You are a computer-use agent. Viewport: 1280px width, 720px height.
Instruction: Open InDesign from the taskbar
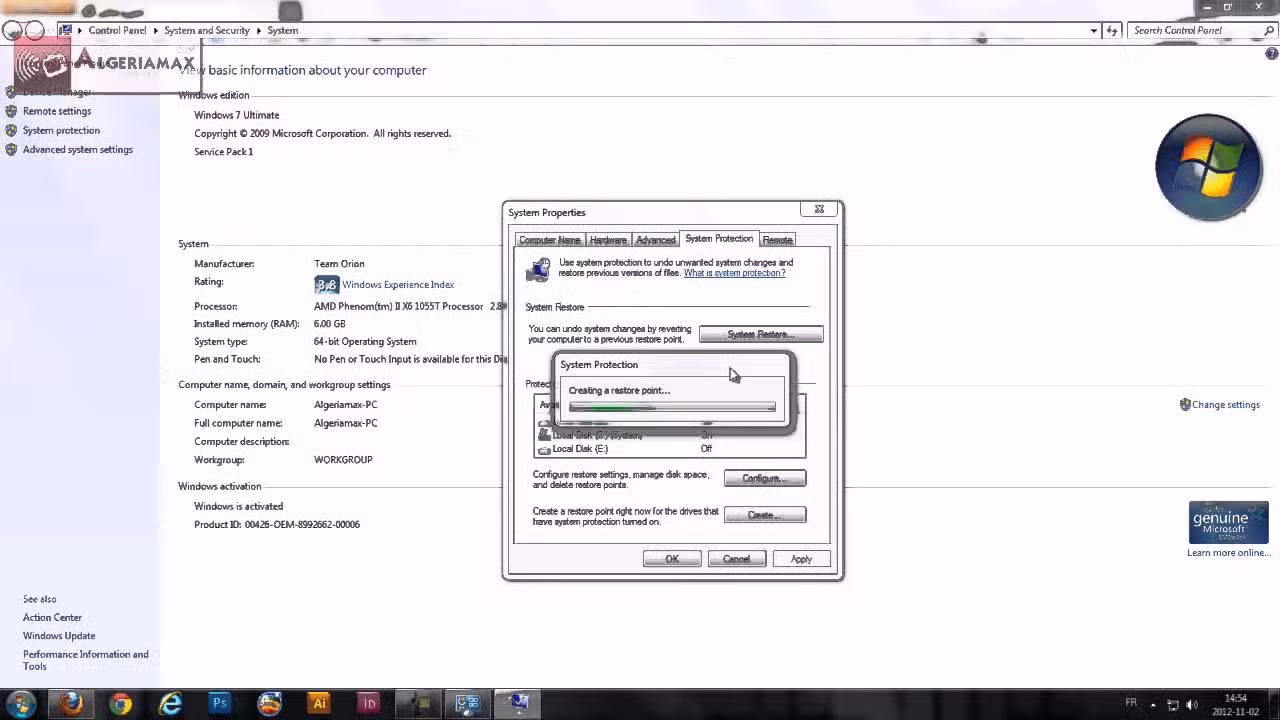coord(369,703)
